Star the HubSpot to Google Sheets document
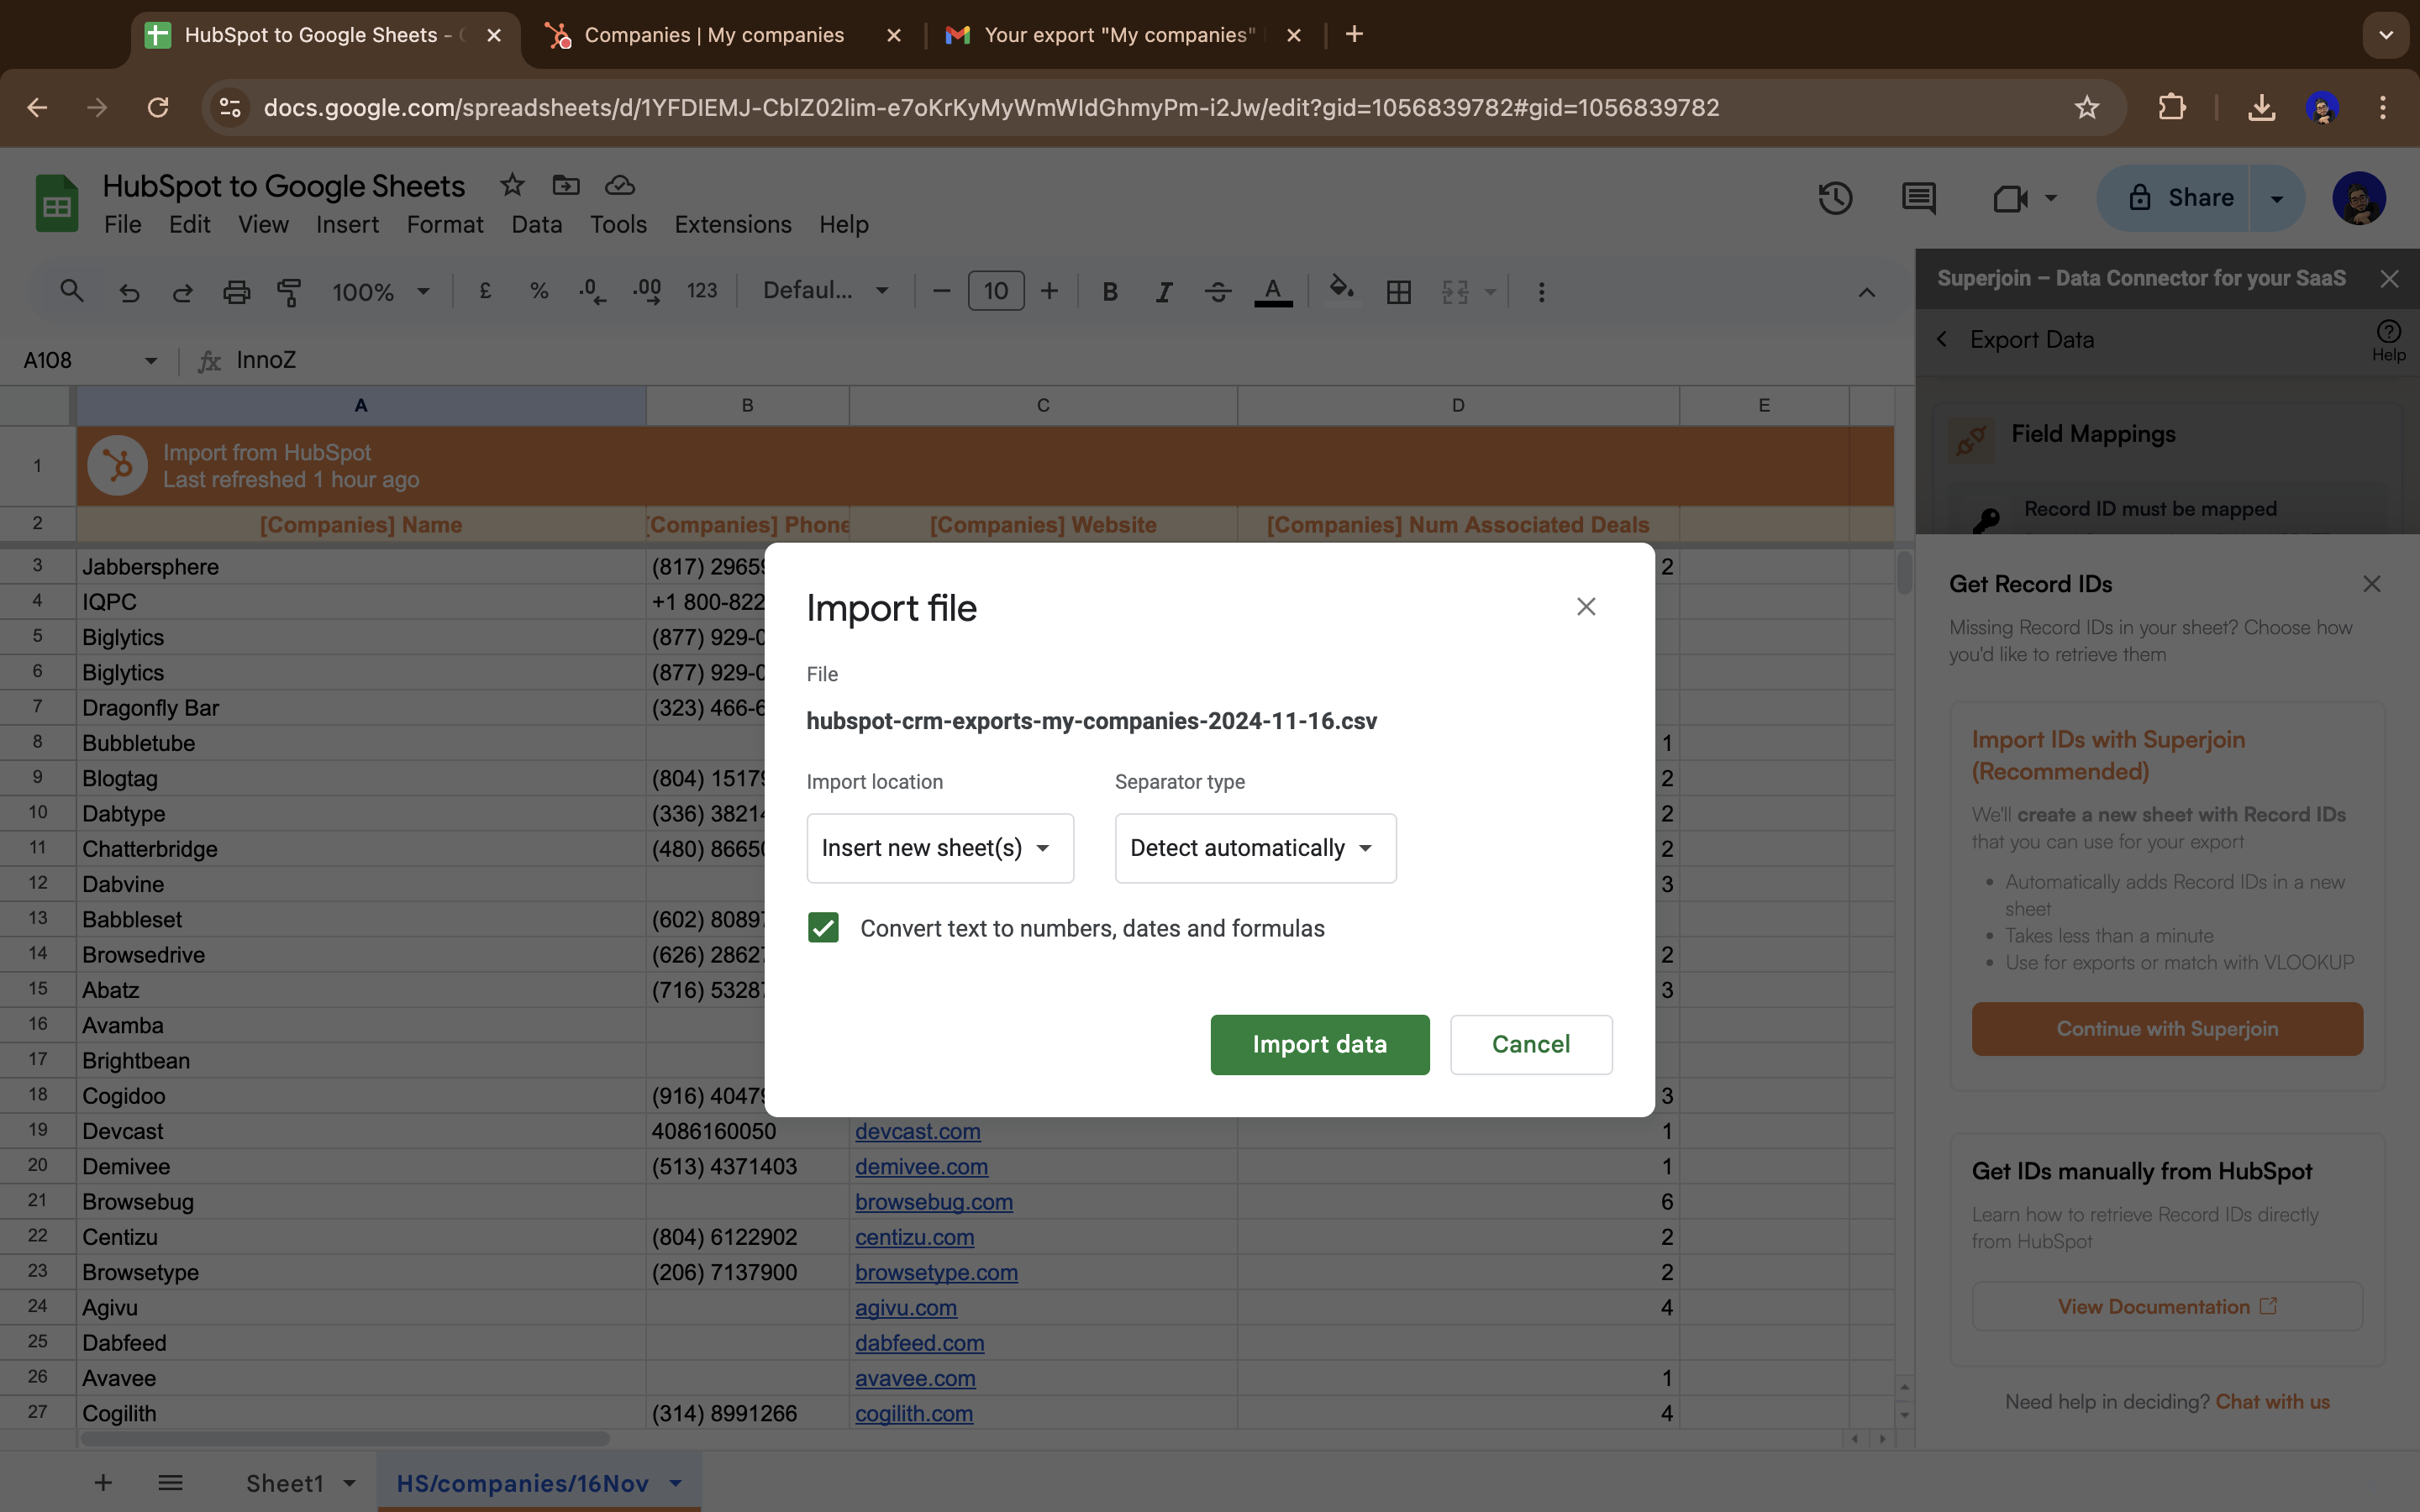2420x1512 pixels. click(x=512, y=185)
